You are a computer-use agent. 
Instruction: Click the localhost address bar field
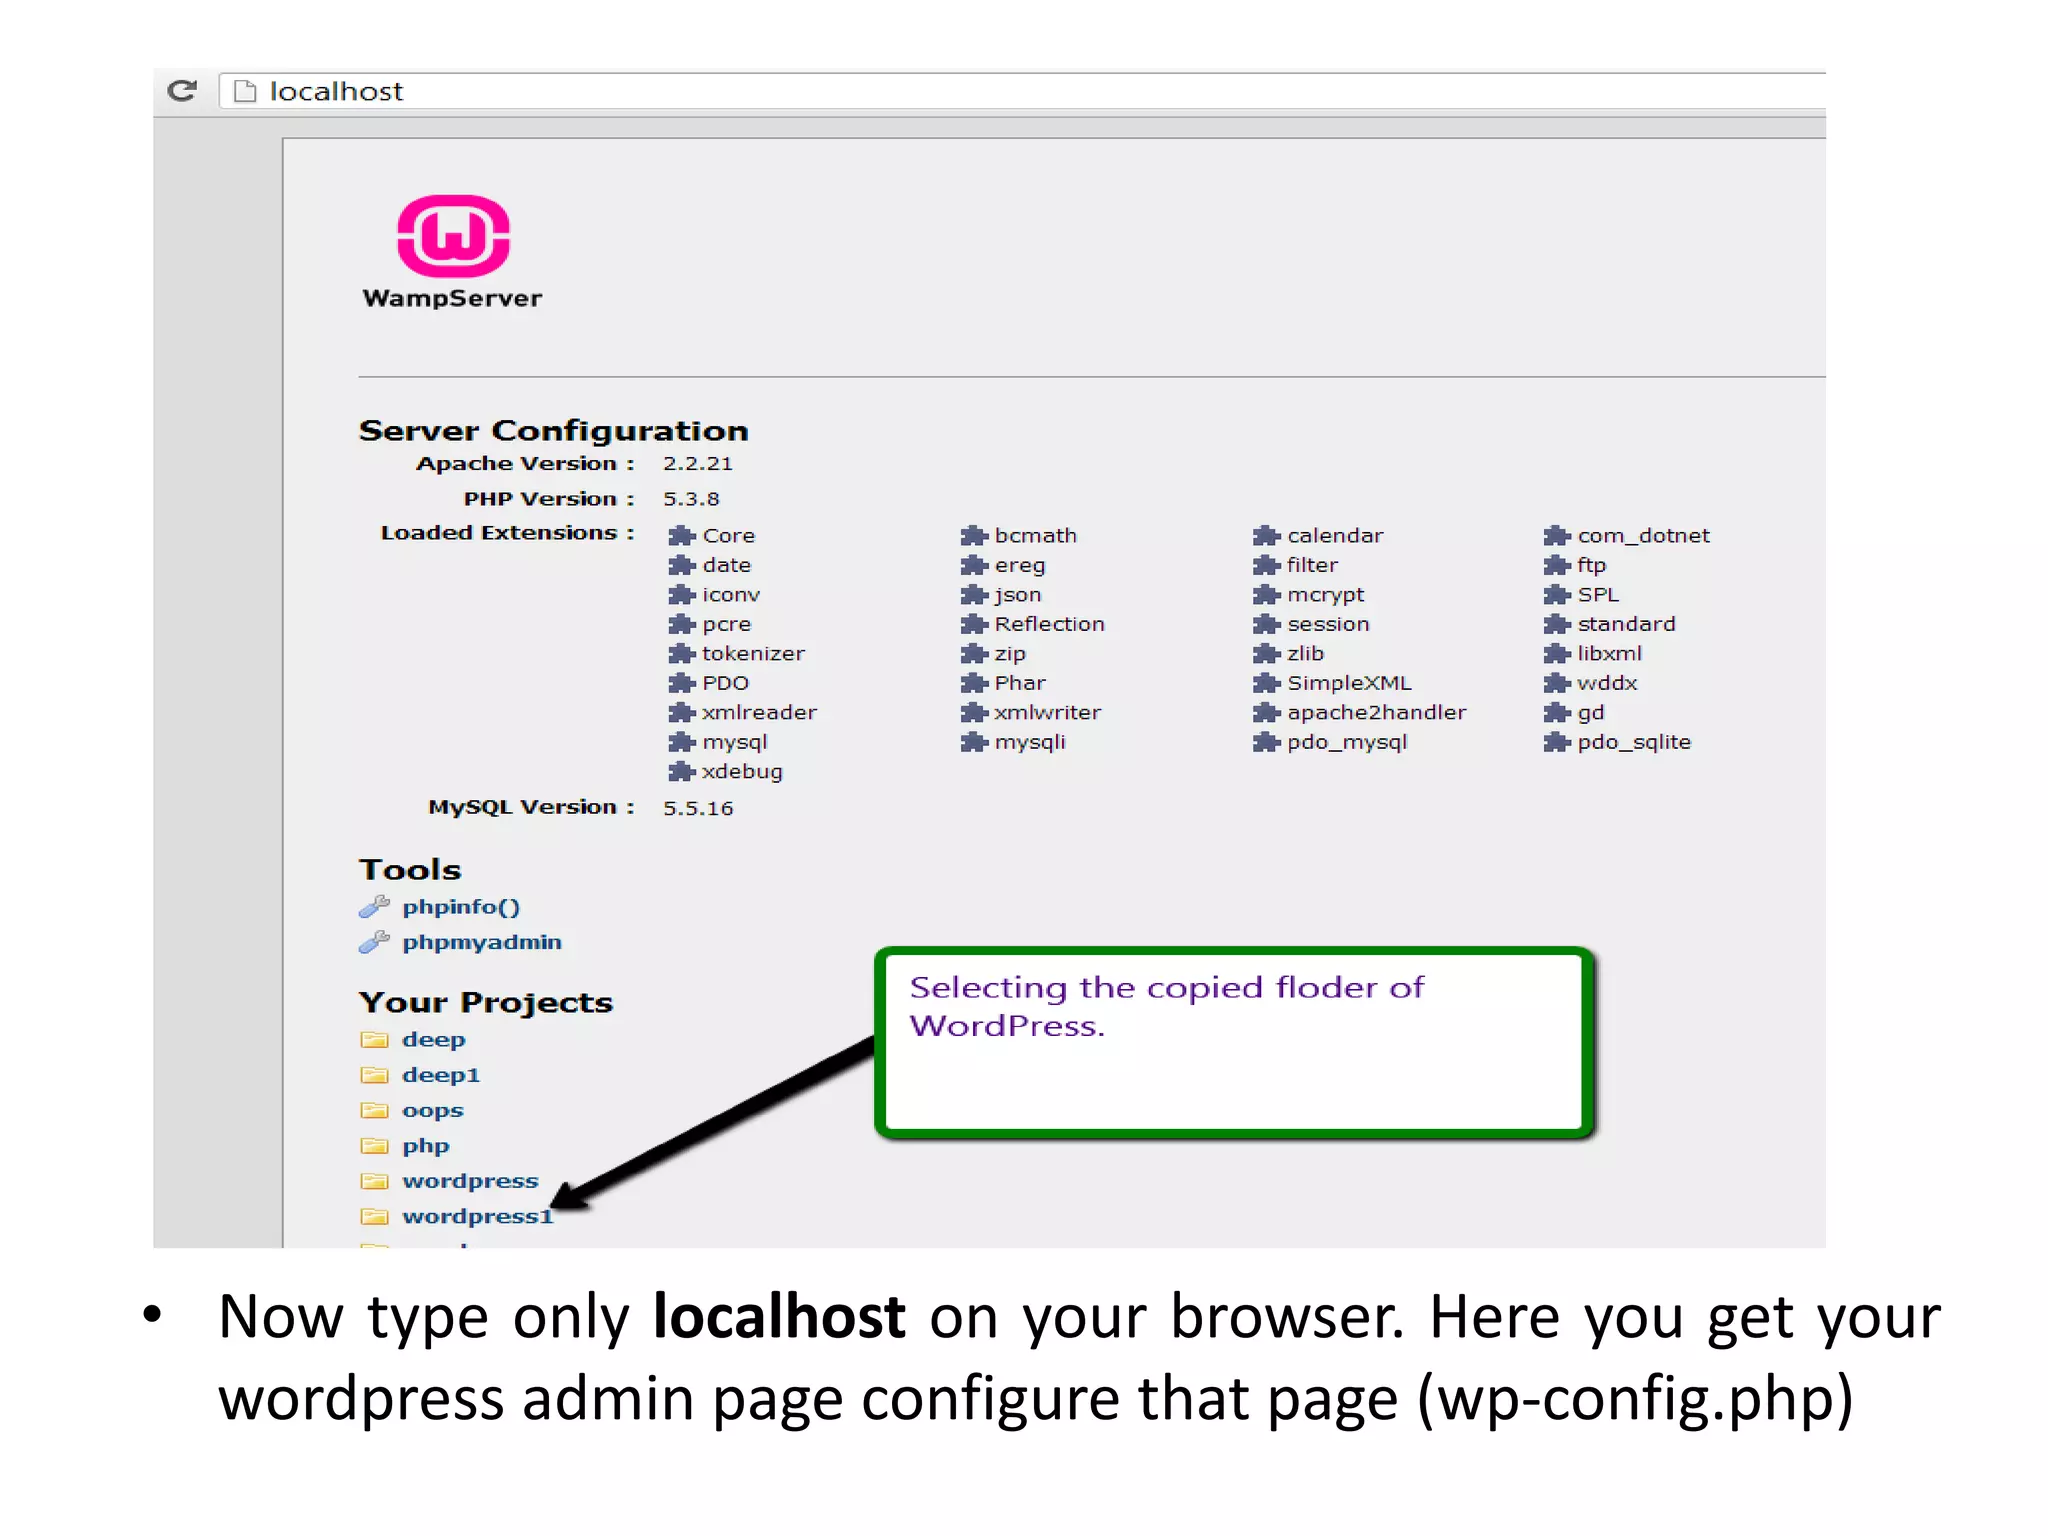point(1023,91)
